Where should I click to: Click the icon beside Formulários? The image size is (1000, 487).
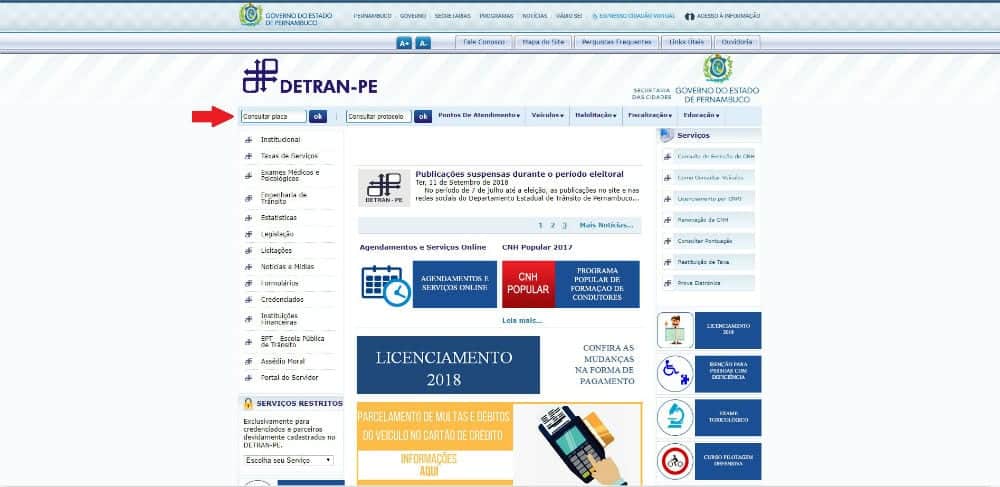(x=249, y=284)
